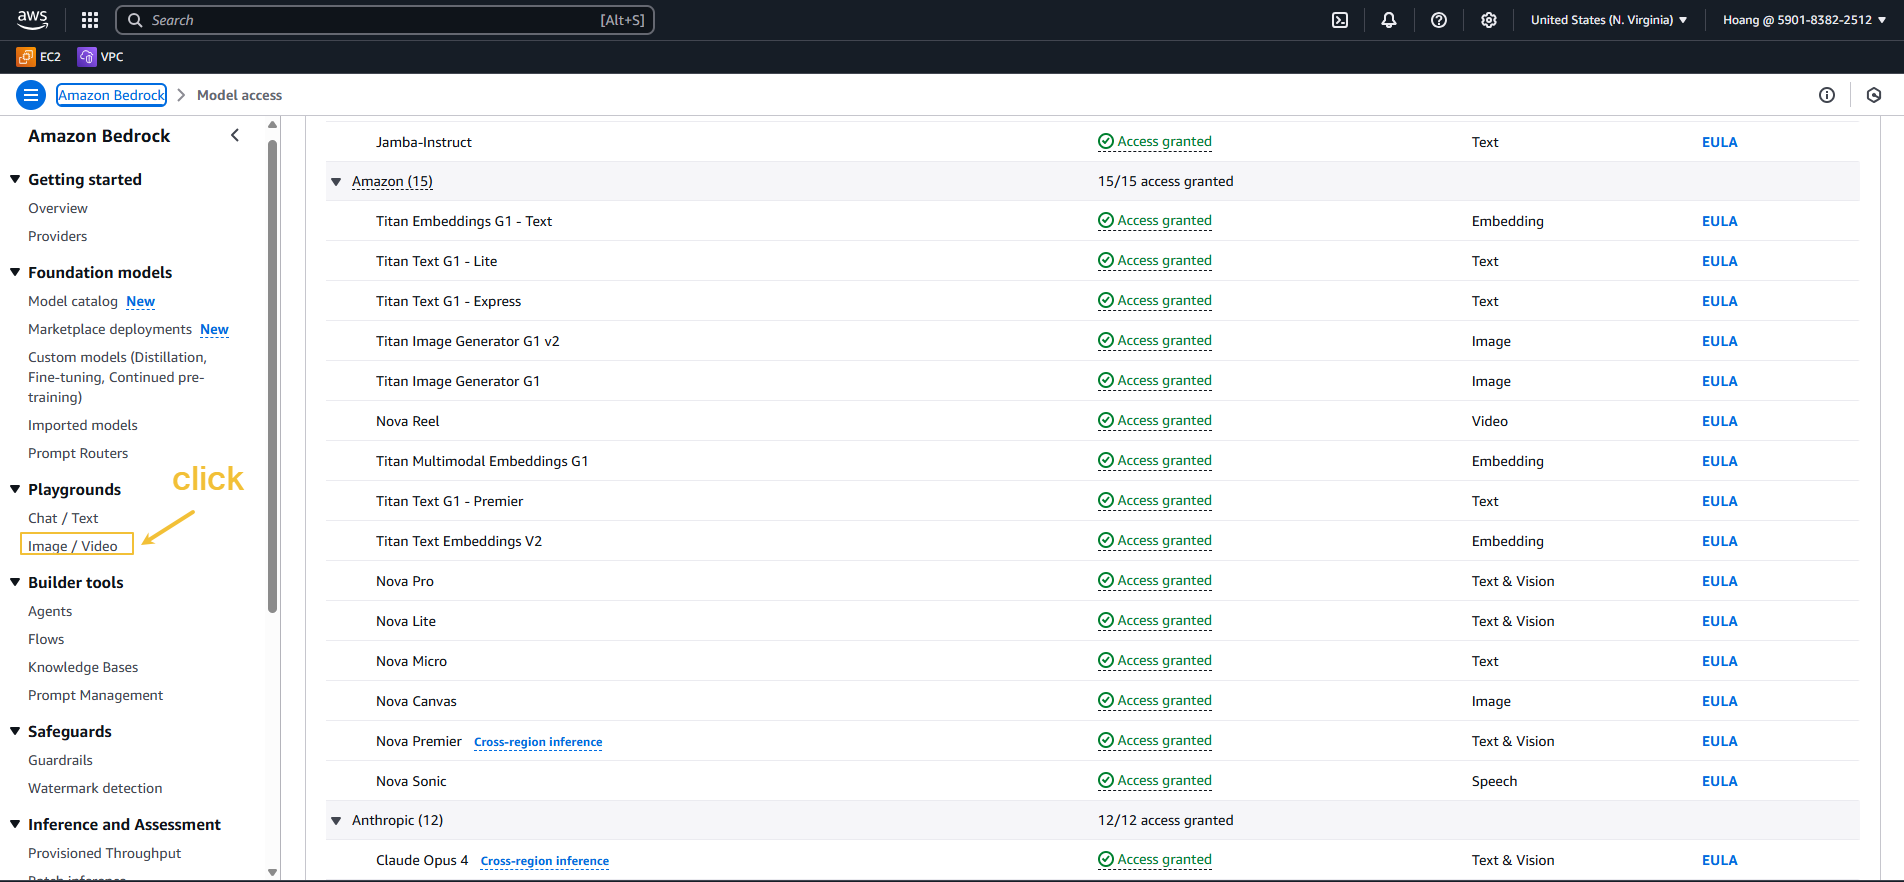This screenshot has width=1904, height=882.
Task: Collapse the Amazon Bedrock sidebar
Action: click(235, 135)
